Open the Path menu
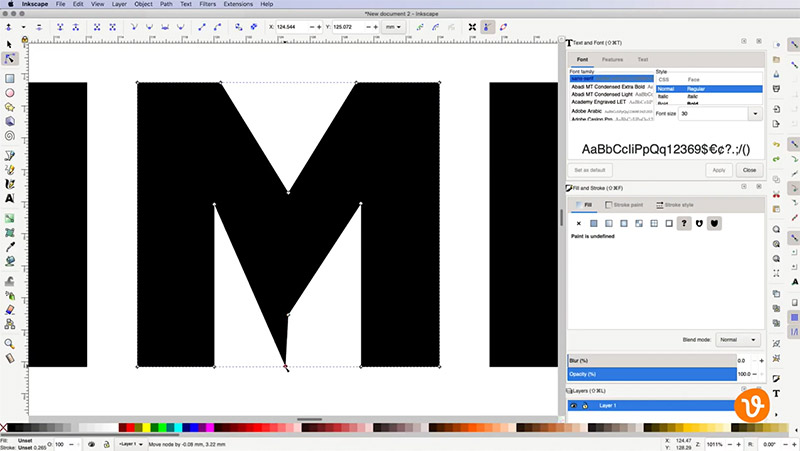 [x=166, y=4]
